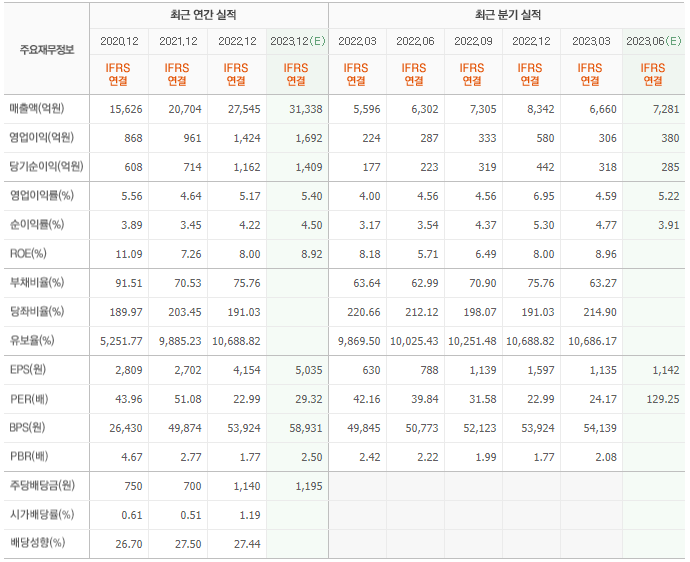Viewport: 690px width, 562px height.
Task: Click the 2020.12 annual column header
Action: coord(119,41)
